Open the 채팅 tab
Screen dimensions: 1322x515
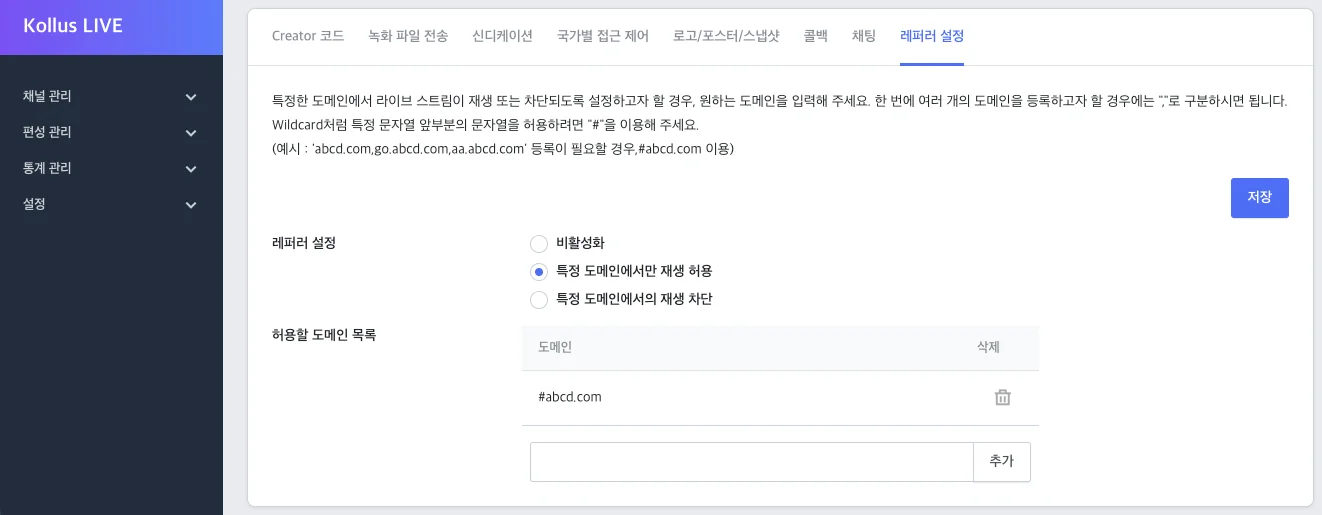tap(864, 36)
